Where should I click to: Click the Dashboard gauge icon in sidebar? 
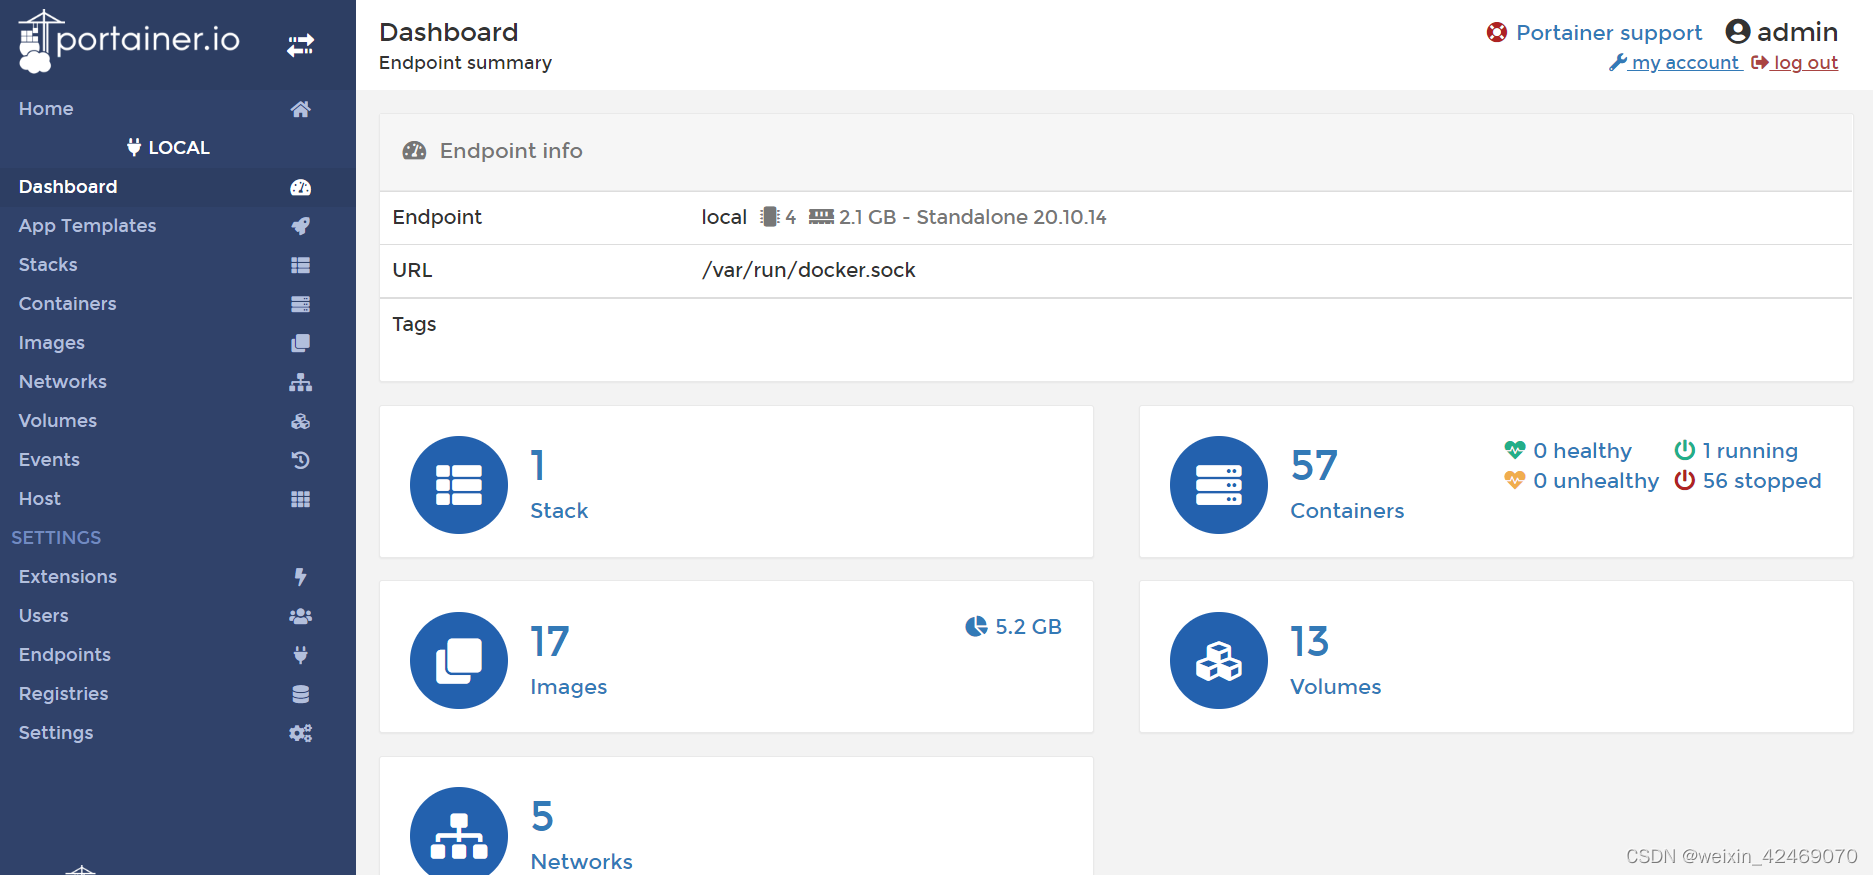point(300,187)
